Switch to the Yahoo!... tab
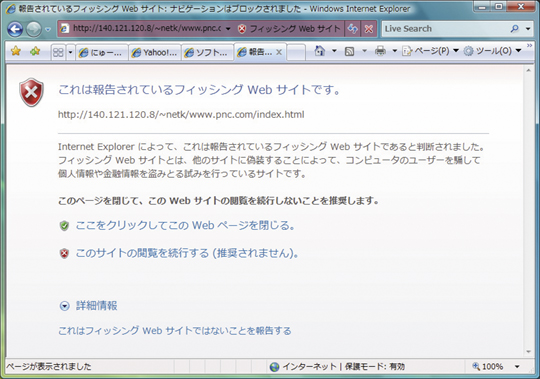This screenshot has height=379, width=540. point(155,52)
